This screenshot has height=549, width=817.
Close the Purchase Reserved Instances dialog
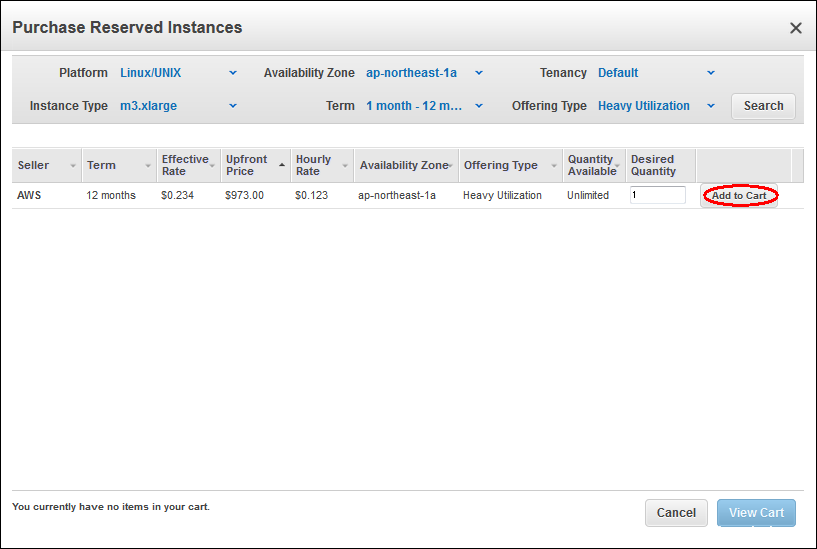point(796,28)
